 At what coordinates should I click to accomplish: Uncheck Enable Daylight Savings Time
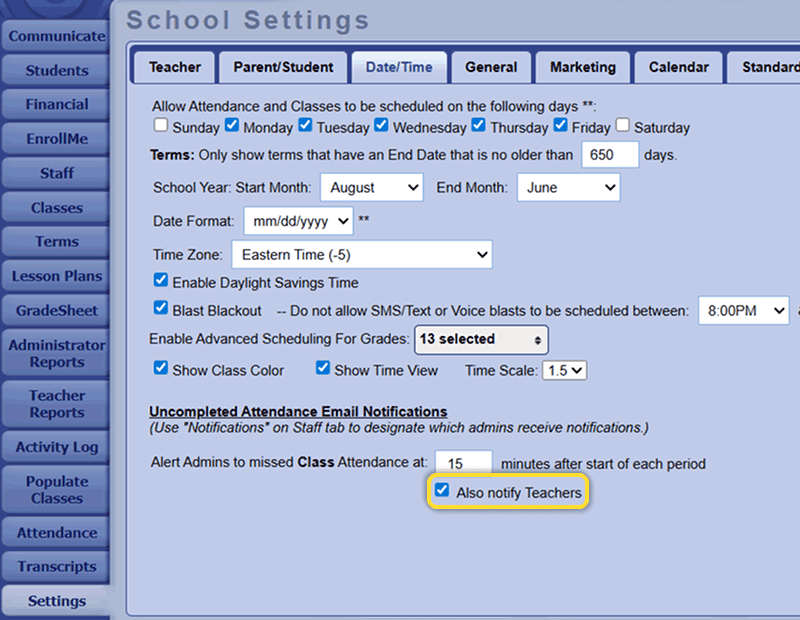(x=161, y=281)
